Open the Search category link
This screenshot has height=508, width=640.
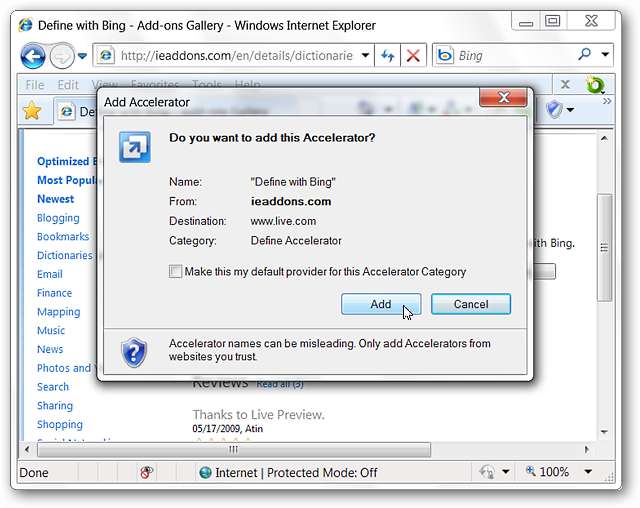(x=53, y=387)
